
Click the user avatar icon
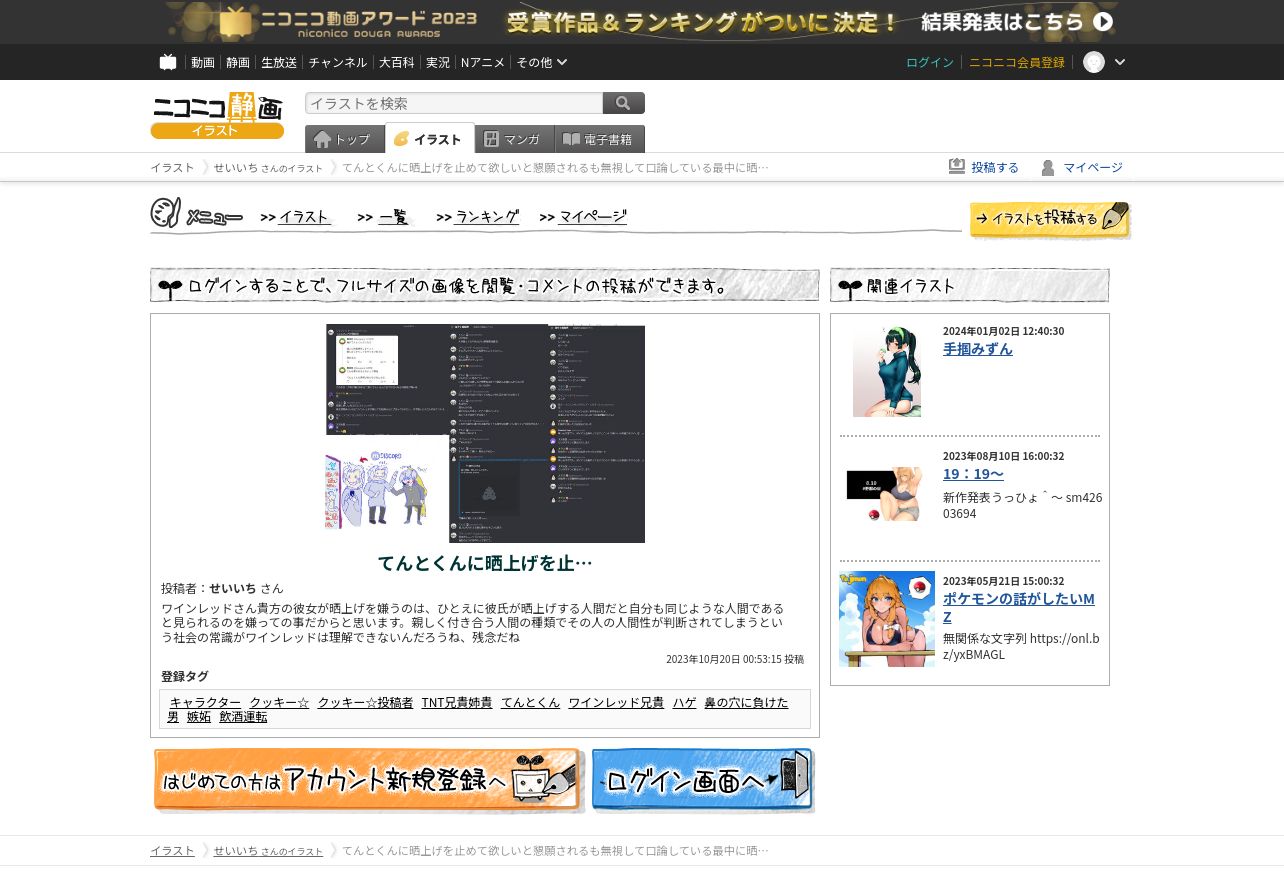click(x=1094, y=62)
